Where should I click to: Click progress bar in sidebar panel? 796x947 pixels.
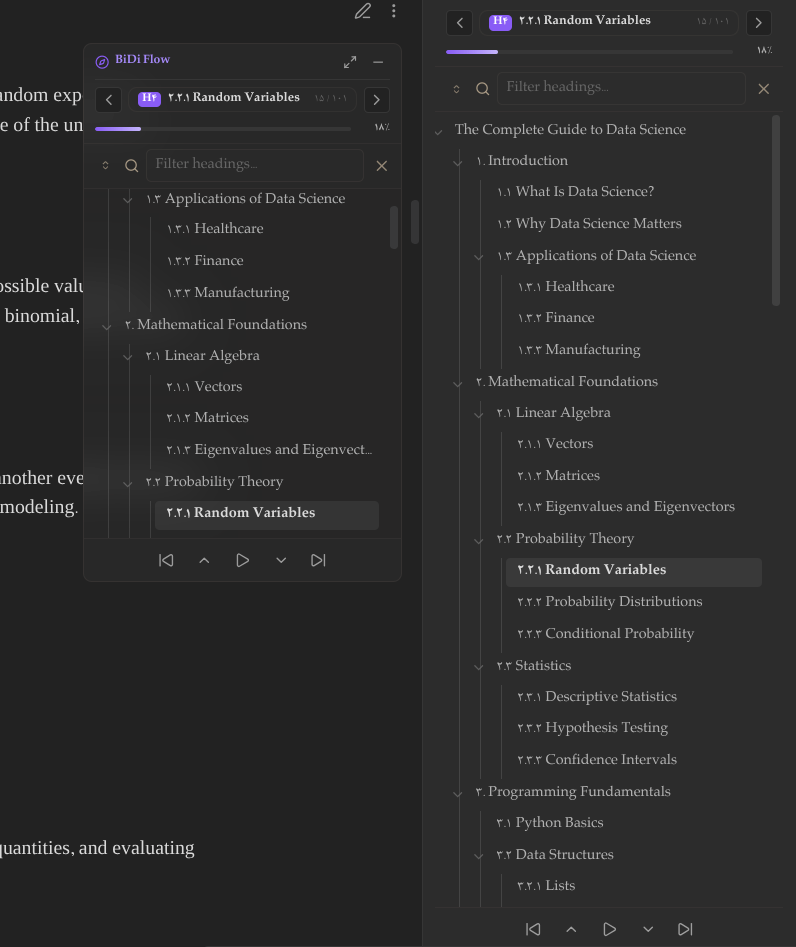589,52
